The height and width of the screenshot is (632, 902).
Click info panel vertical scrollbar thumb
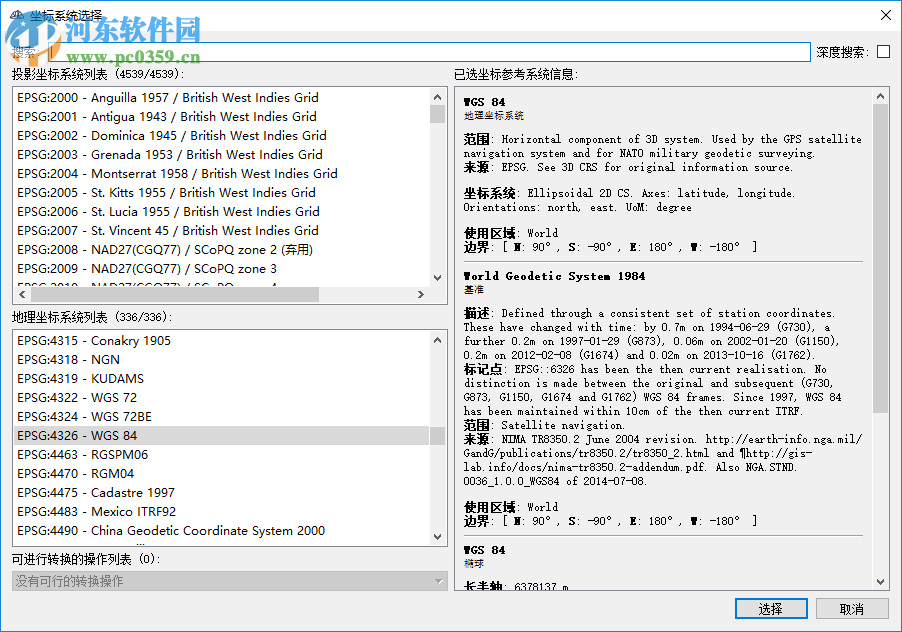pyautogui.click(x=880, y=258)
